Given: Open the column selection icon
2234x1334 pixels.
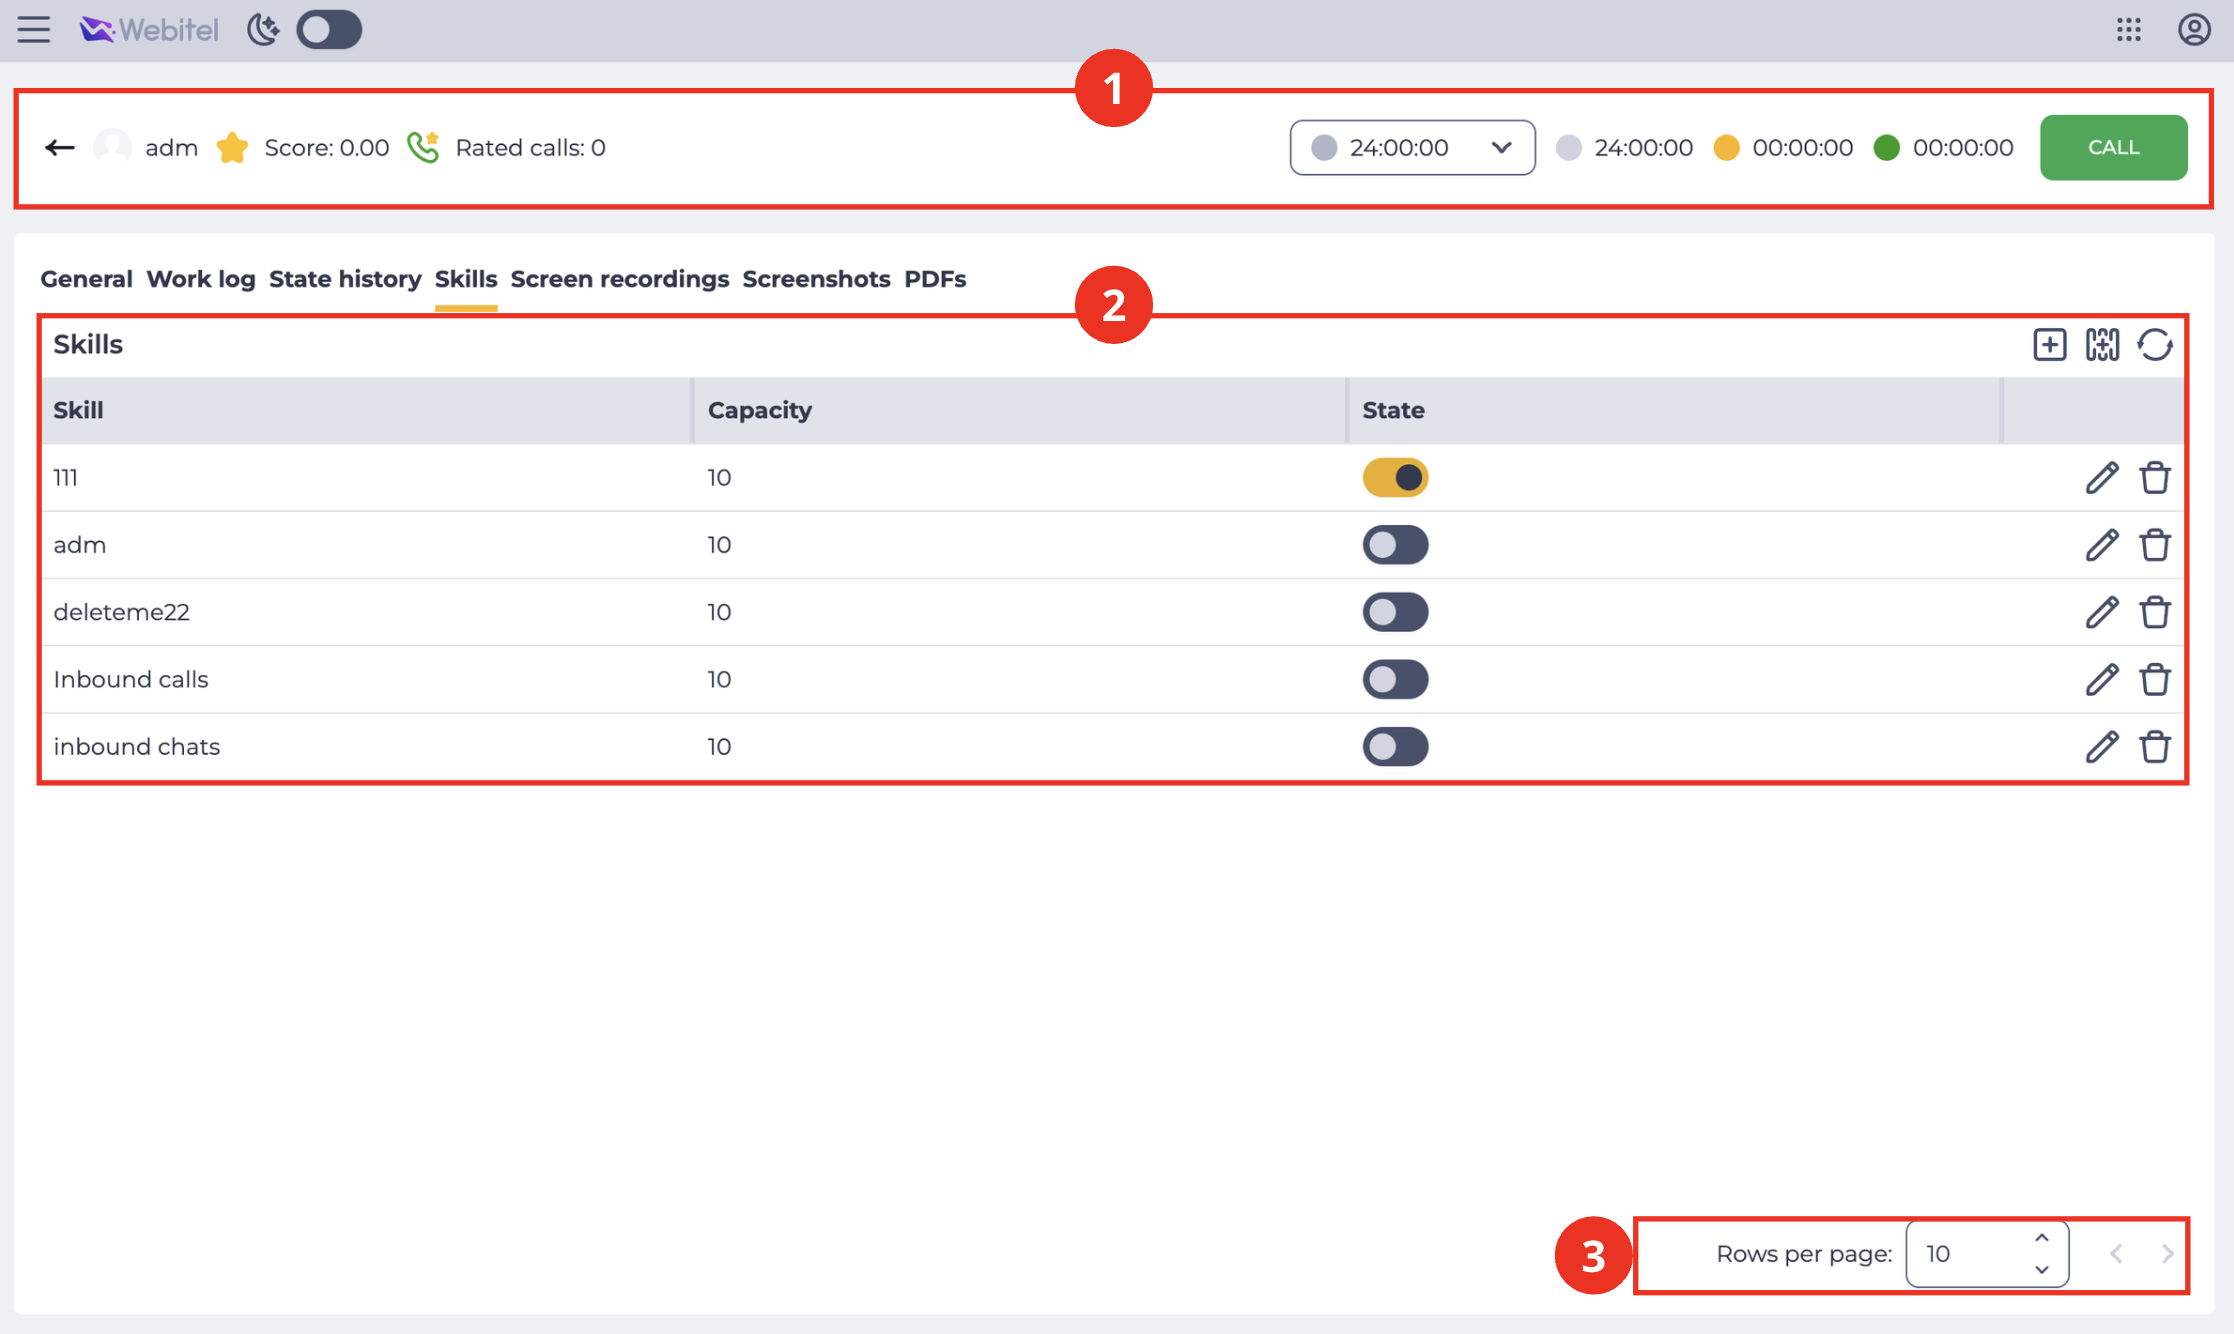Looking at the screenshot, I should click(x=2102, y=345).
